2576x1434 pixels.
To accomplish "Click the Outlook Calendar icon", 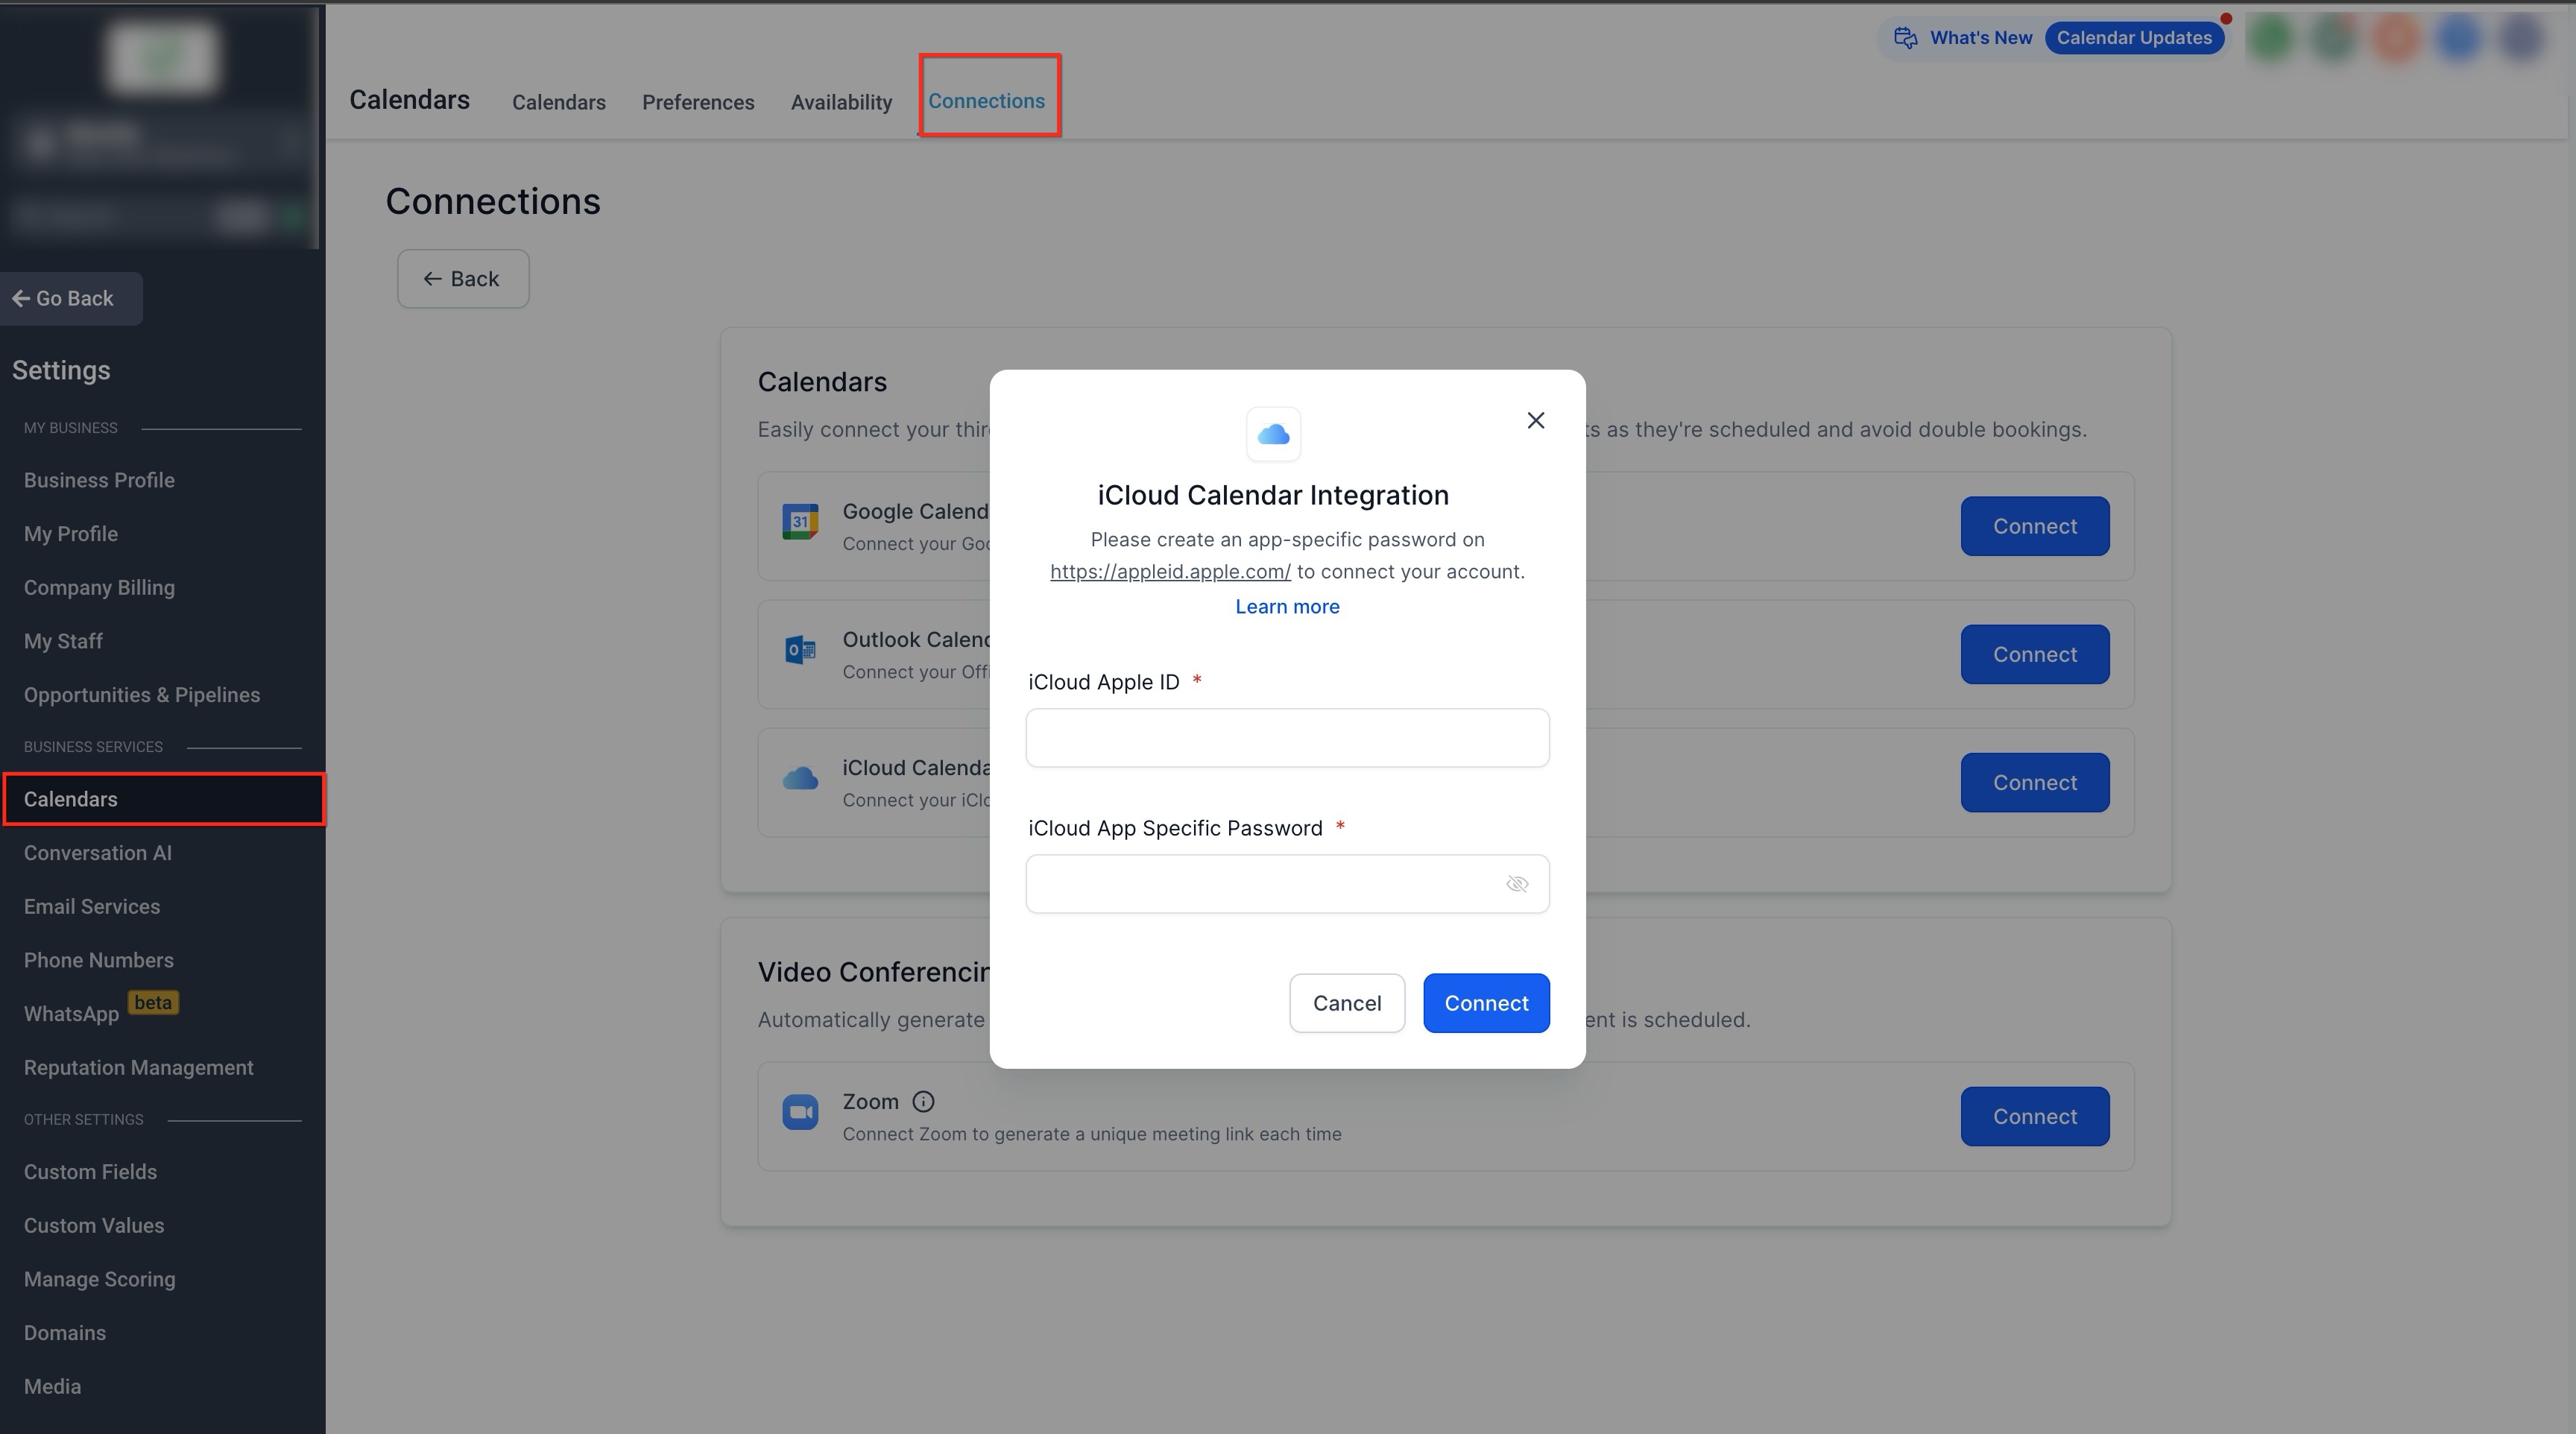I will pos(800,651).
